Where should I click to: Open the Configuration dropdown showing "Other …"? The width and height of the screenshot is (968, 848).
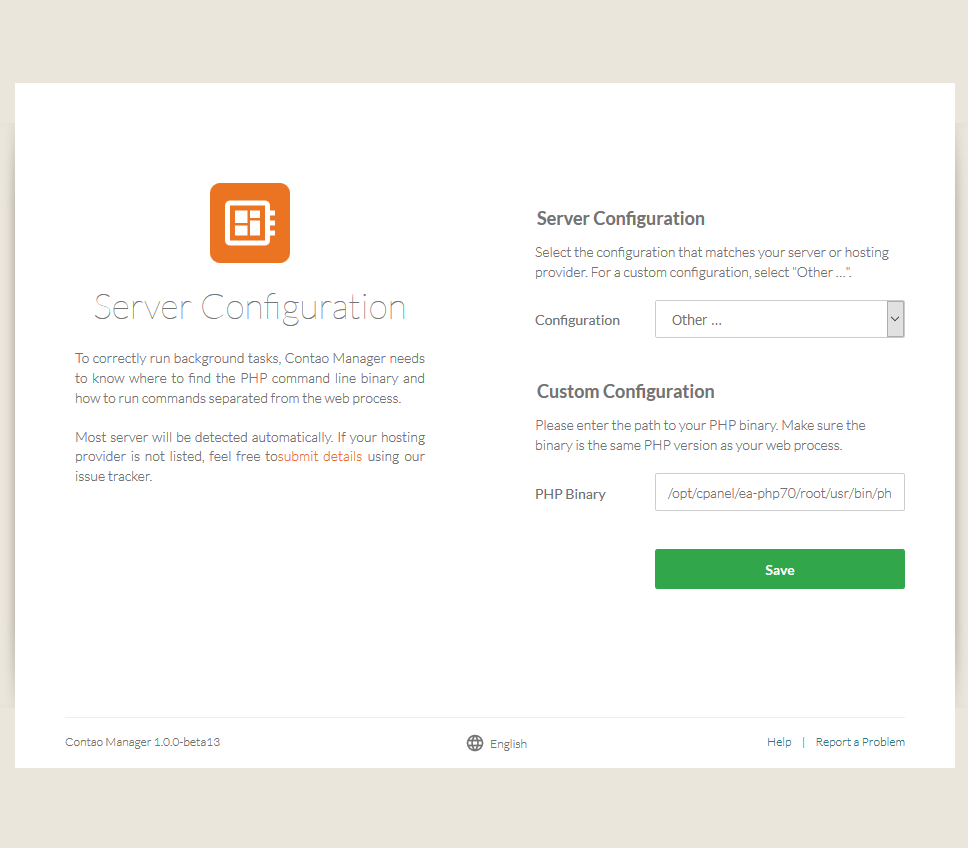click(770, 320)
